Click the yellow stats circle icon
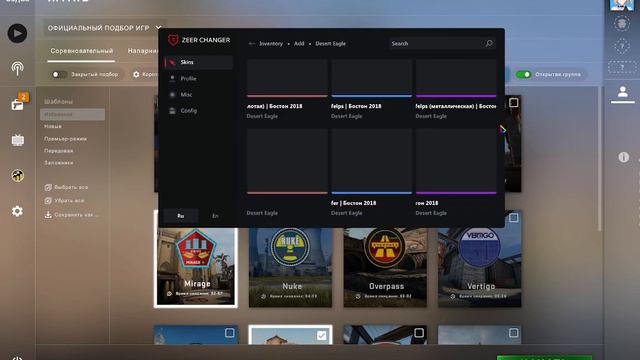Image resolution: width=640 pixels, height=360 pixels. coord(17,176)
